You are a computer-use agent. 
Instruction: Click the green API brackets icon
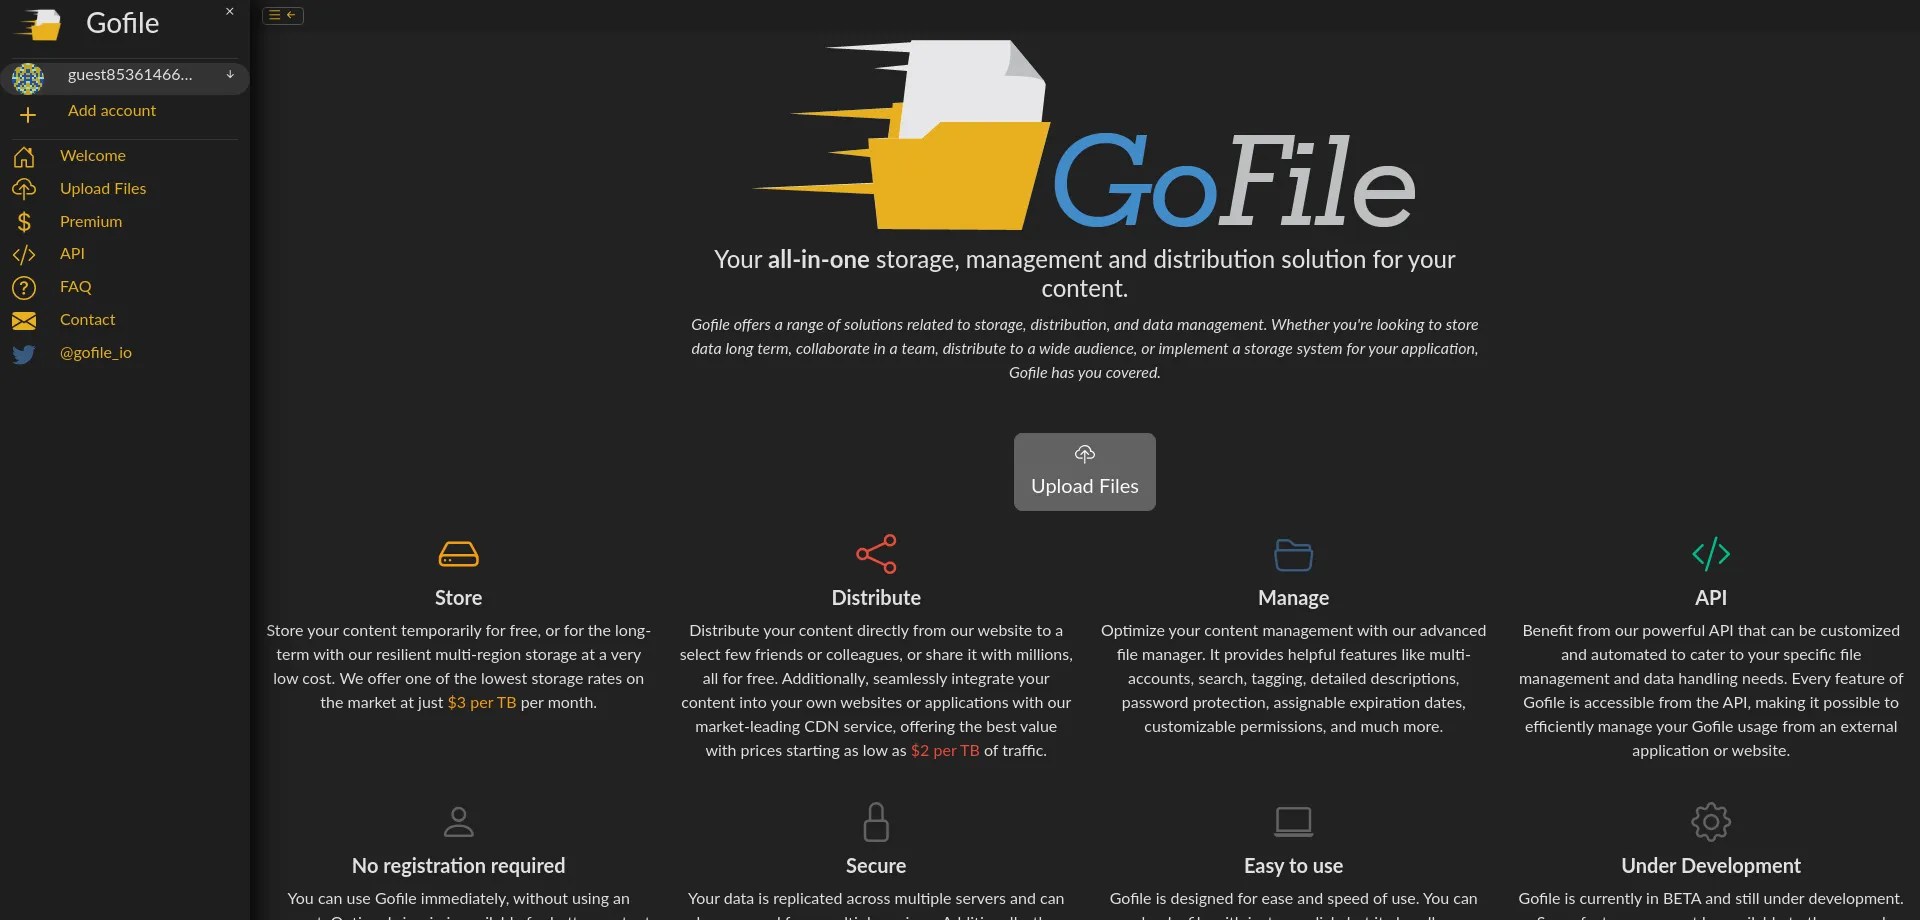1711,554
